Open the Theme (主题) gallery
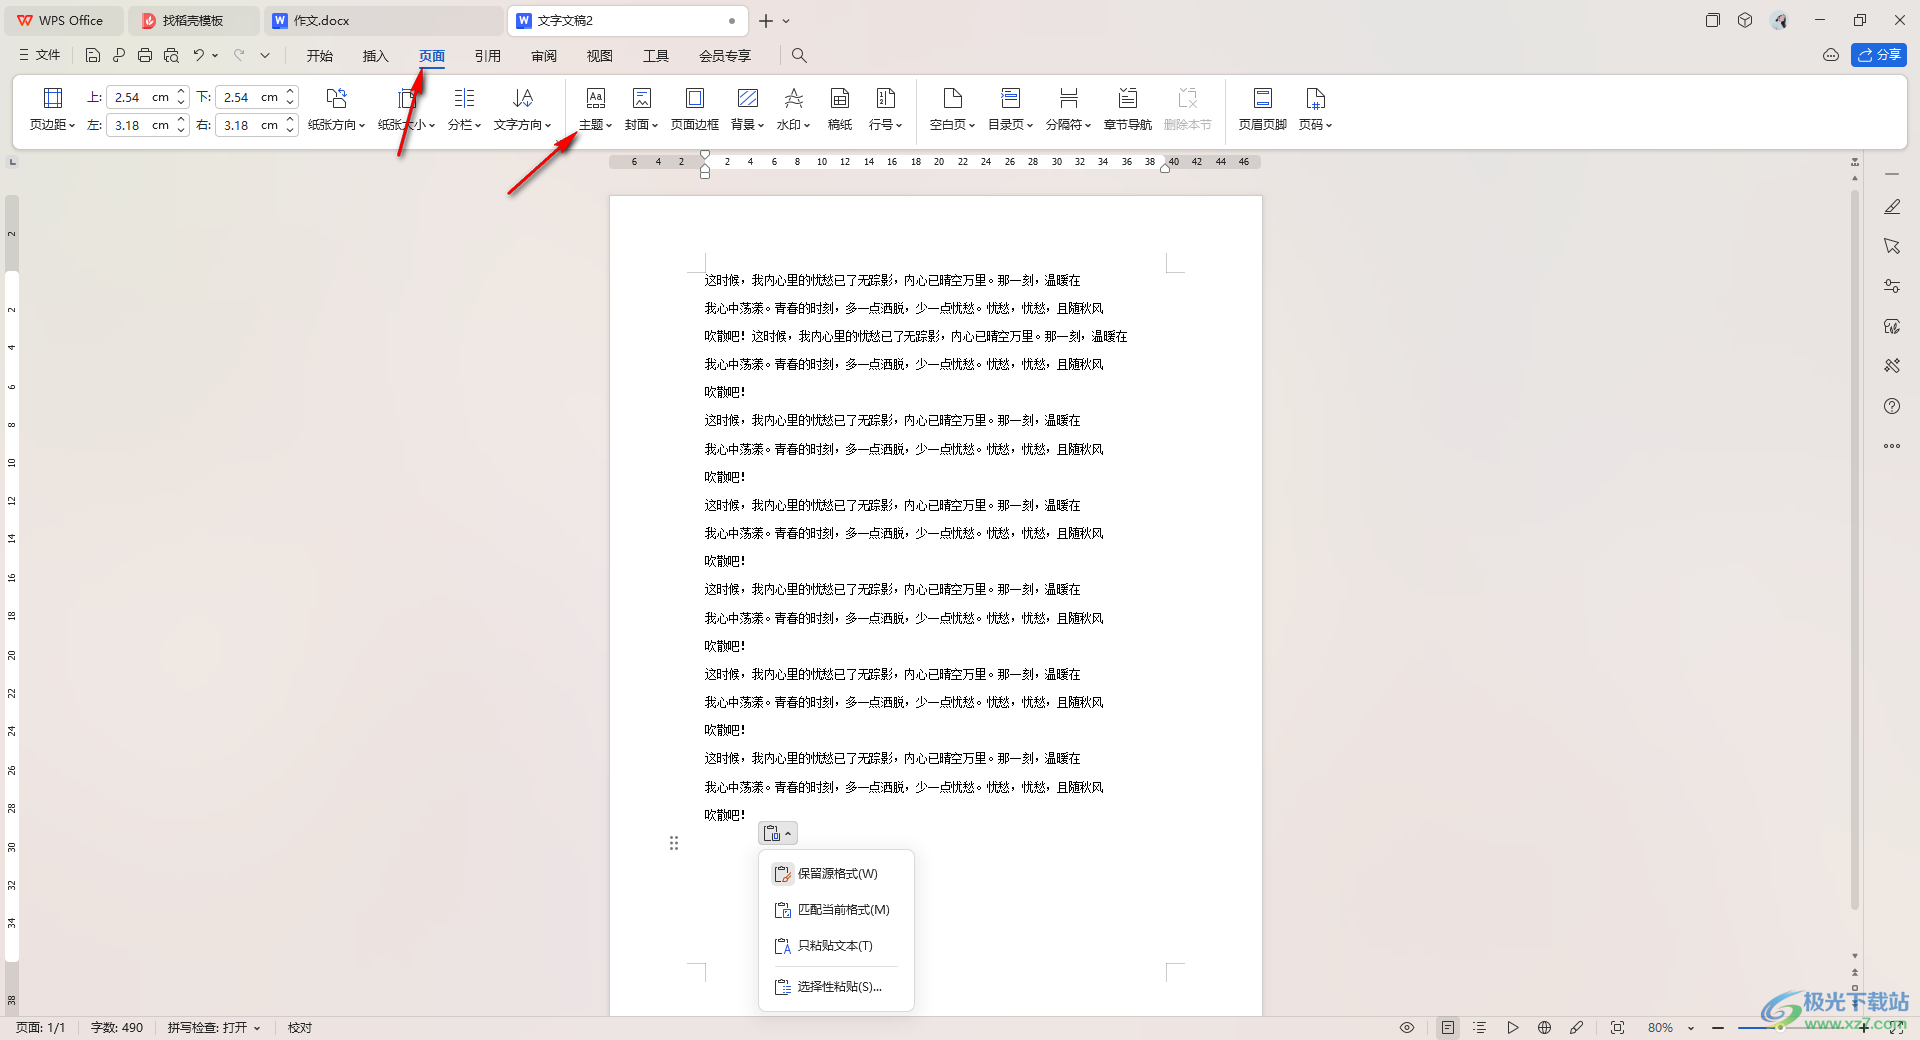This screenshot has height=1040, width=1920. tap(595, 109)
